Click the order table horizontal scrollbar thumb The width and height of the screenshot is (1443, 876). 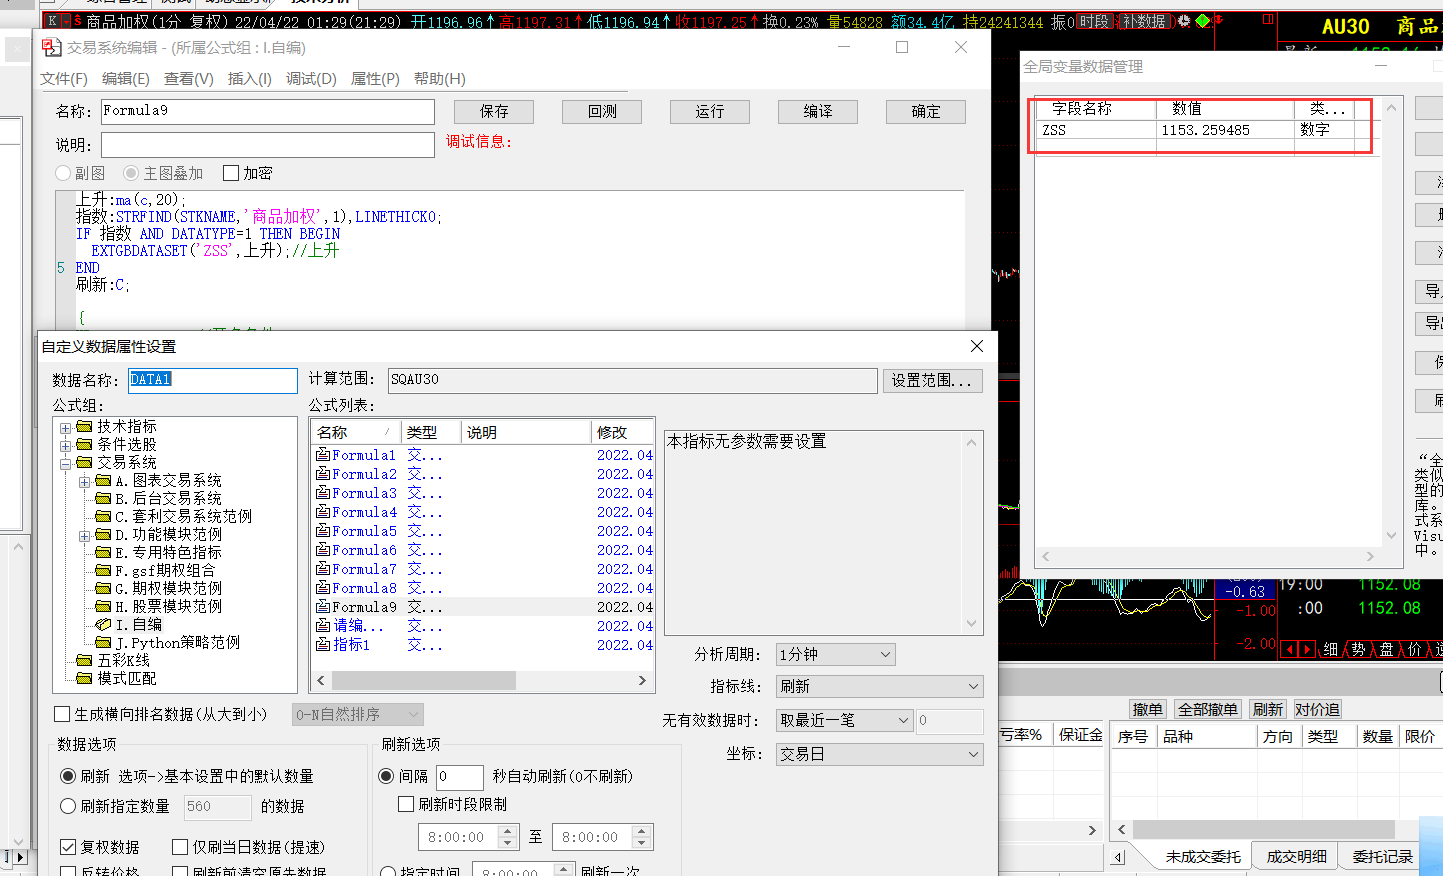coord(1264,830)
